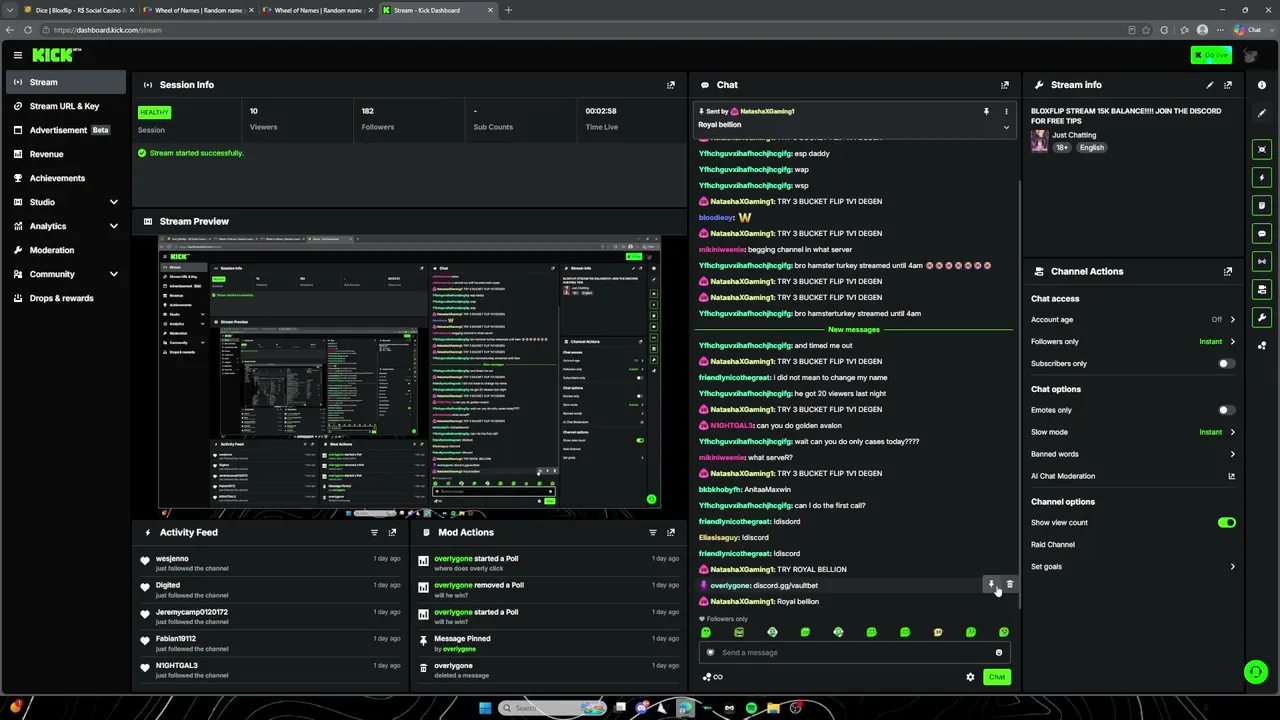Open the Followers only Instant setting

click(x=1217, y=342)
